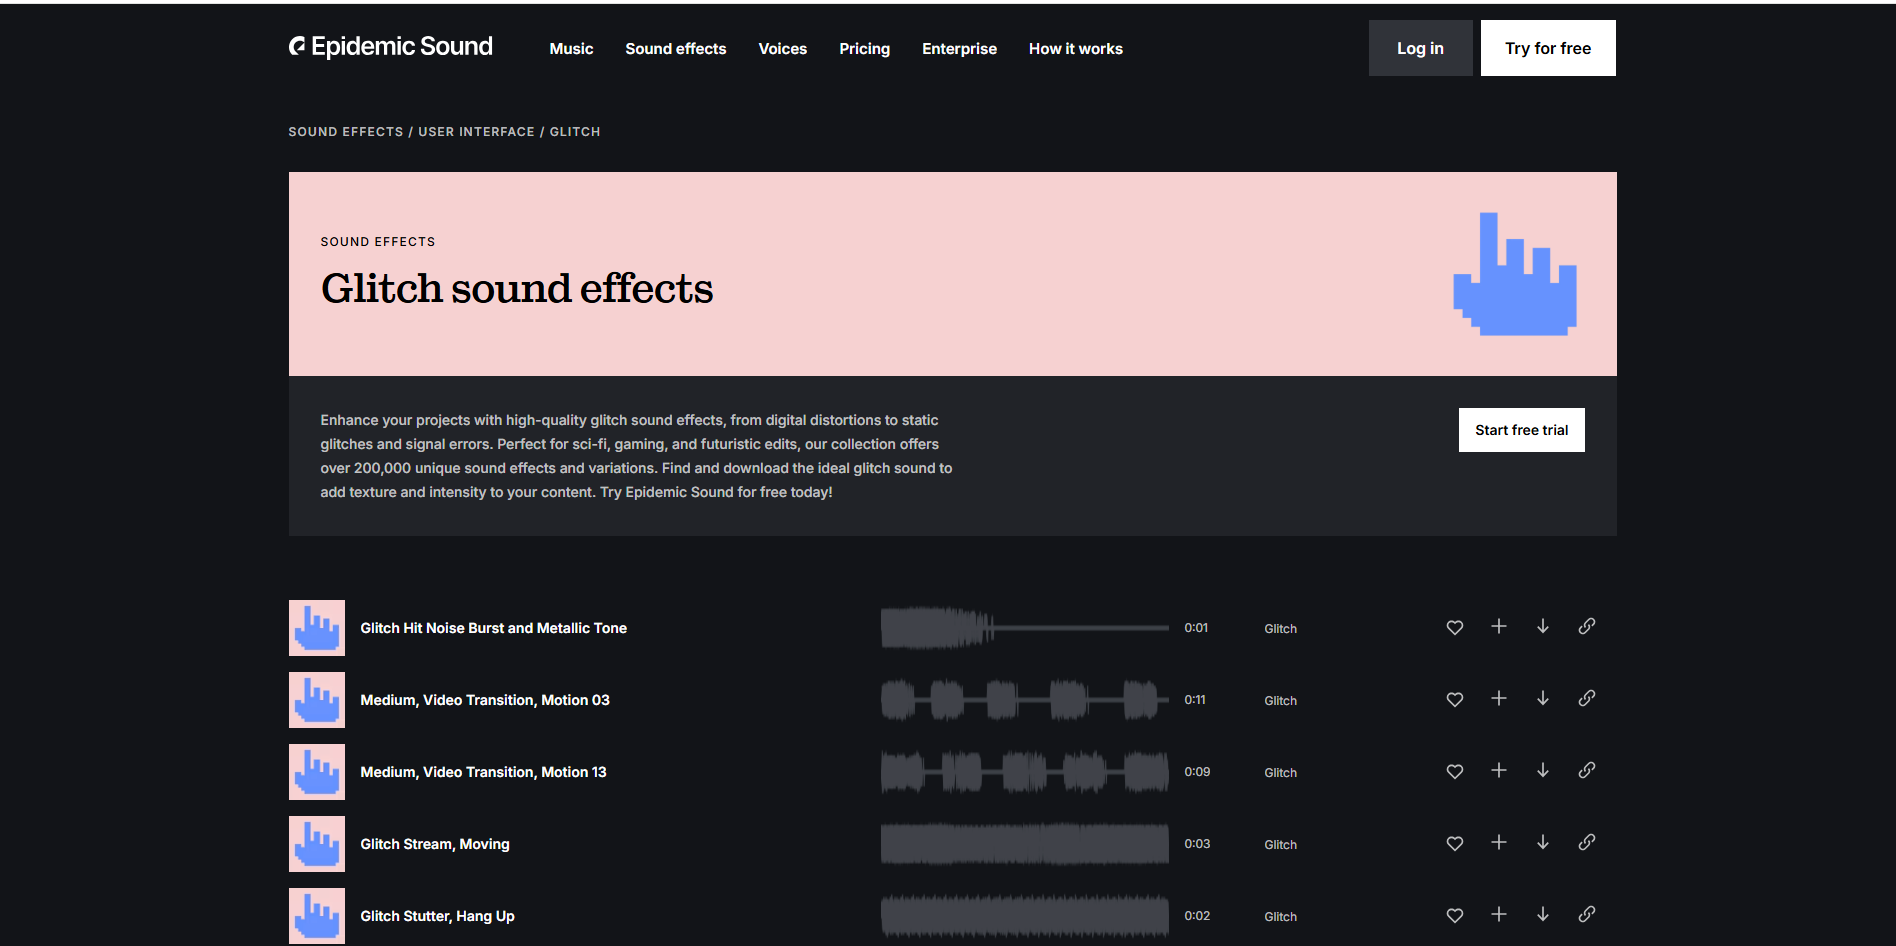Click the Start free trial button

click(1521, 429)
